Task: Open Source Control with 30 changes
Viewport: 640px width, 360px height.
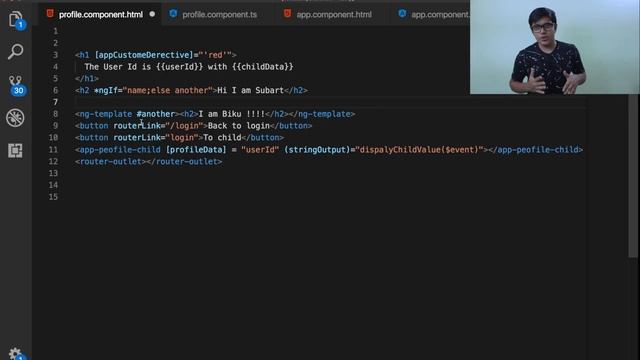Action: [x=16, y=85]
